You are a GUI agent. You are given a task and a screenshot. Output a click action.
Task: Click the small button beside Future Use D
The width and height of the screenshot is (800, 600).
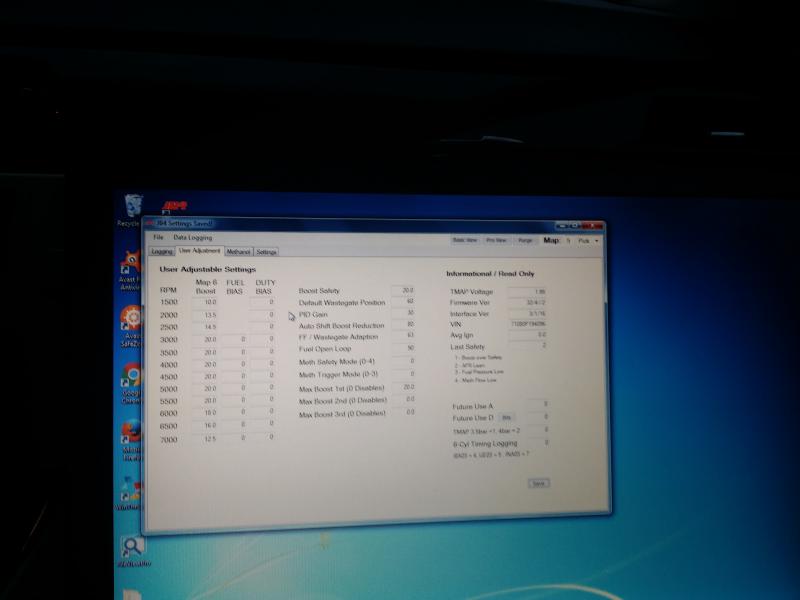506,417
